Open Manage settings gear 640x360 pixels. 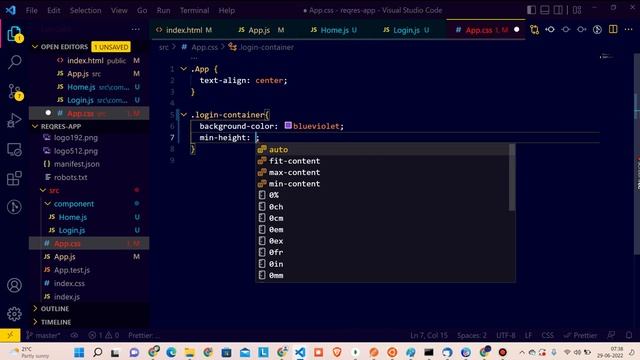coord(15,313)
